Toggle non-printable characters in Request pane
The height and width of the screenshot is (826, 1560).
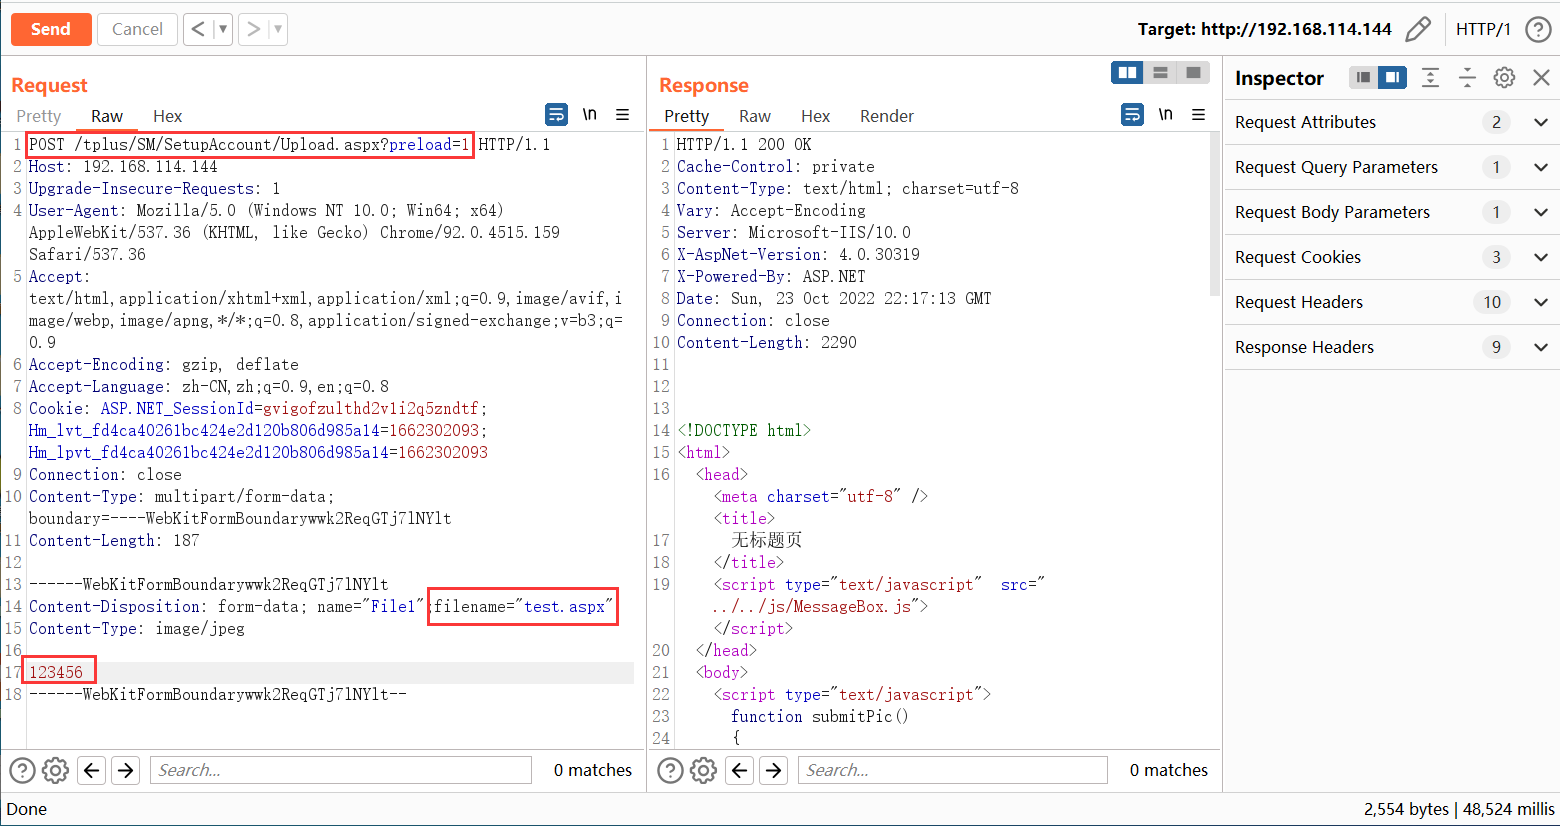click(590, 114)
